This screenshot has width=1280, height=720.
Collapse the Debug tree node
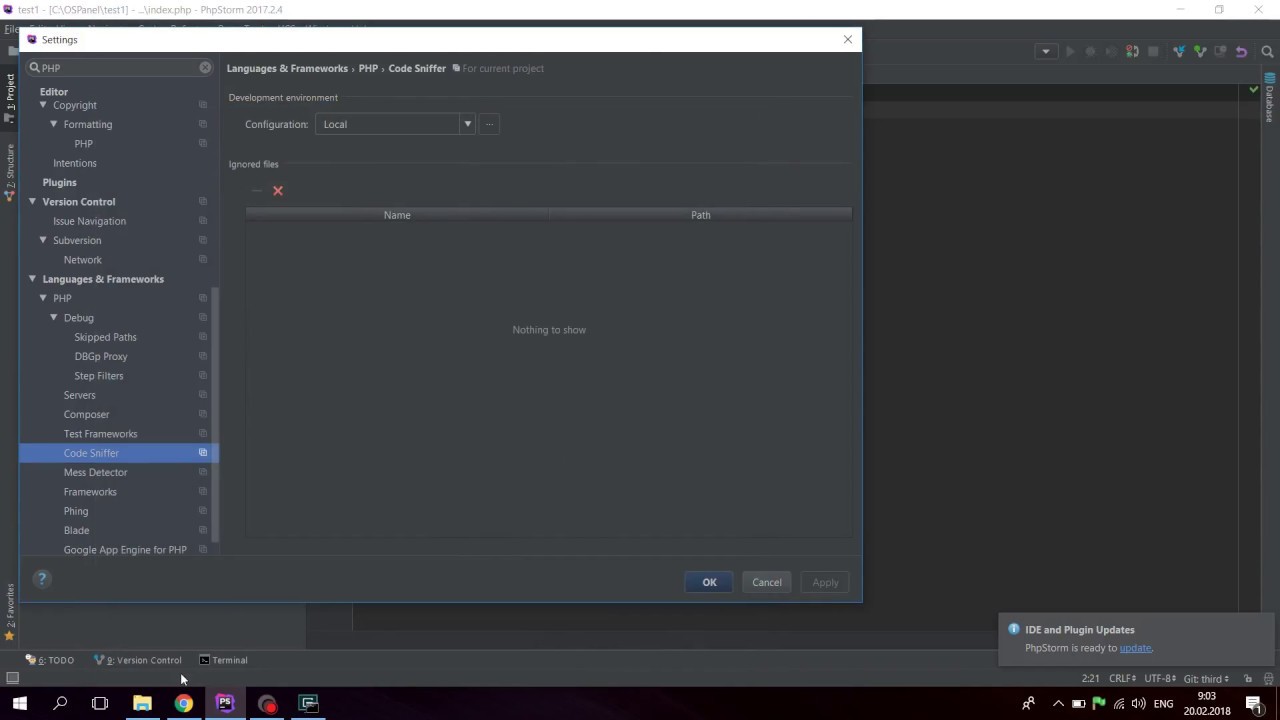pyautogui.click(x=54, y=317)
